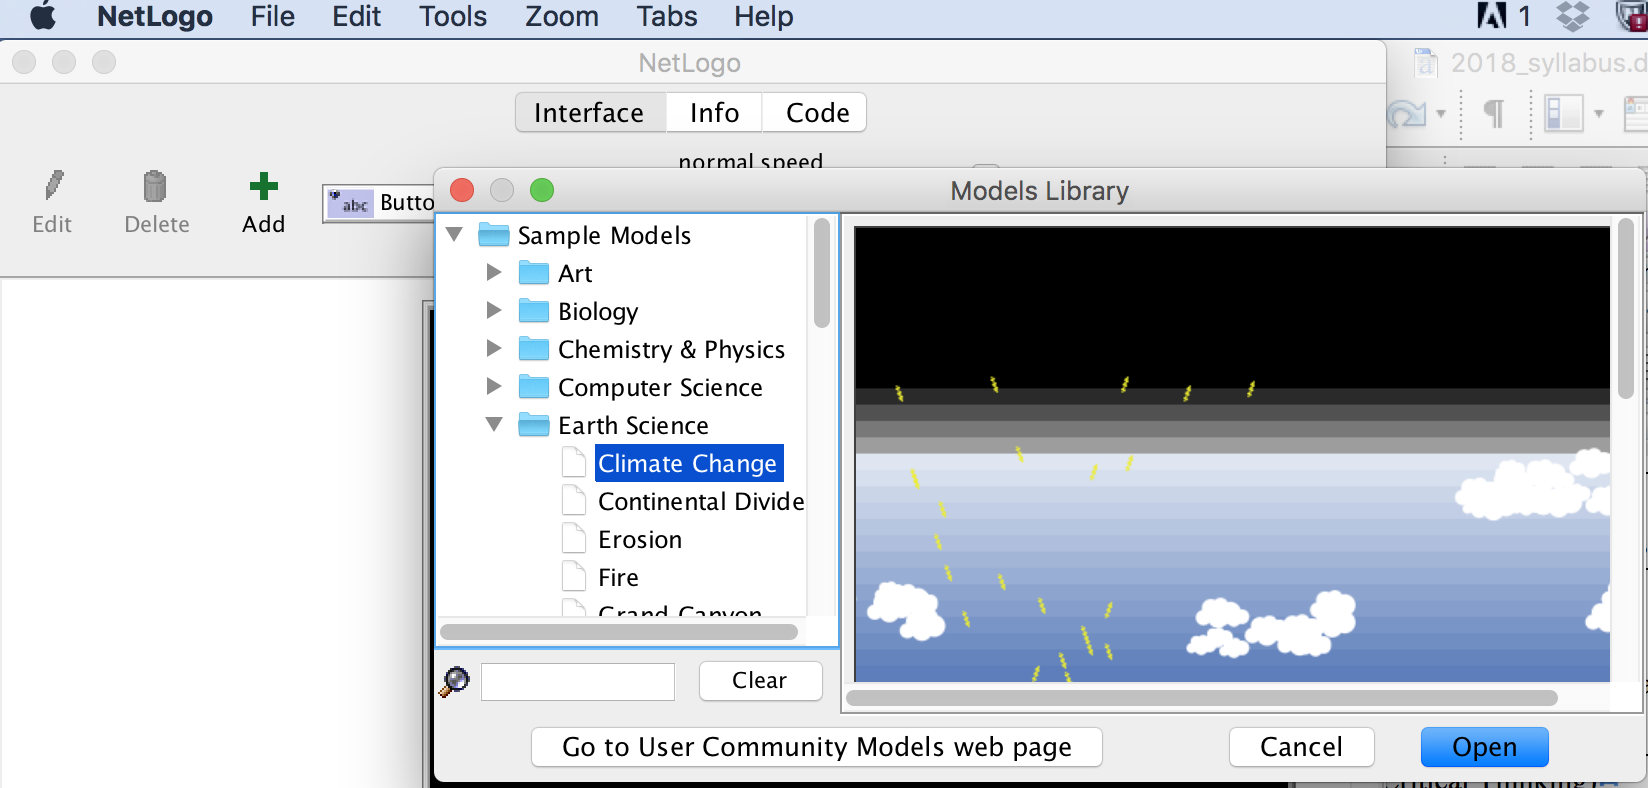
Task: Open the Help menu
Action: (764, 16)
